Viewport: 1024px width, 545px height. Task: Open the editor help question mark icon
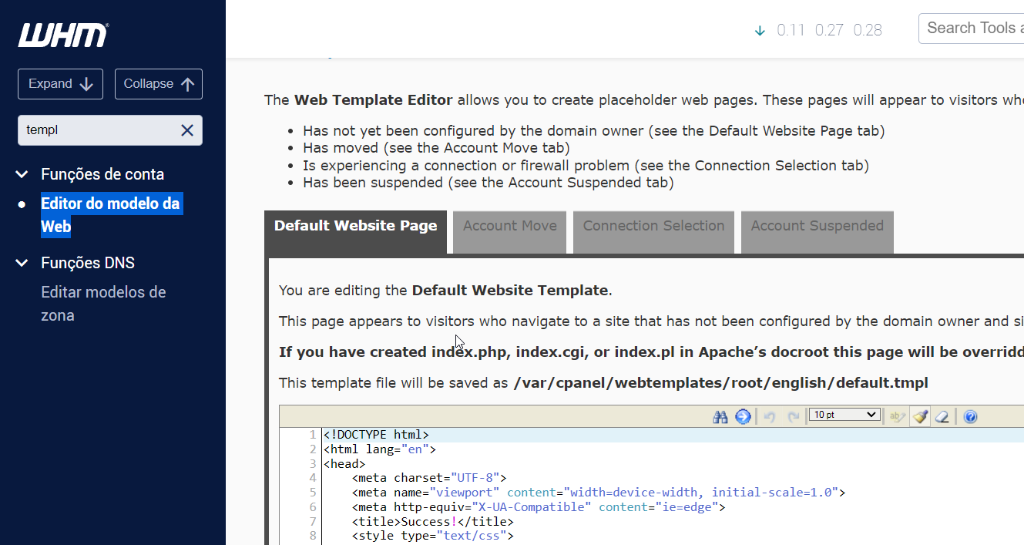(970, 417)
